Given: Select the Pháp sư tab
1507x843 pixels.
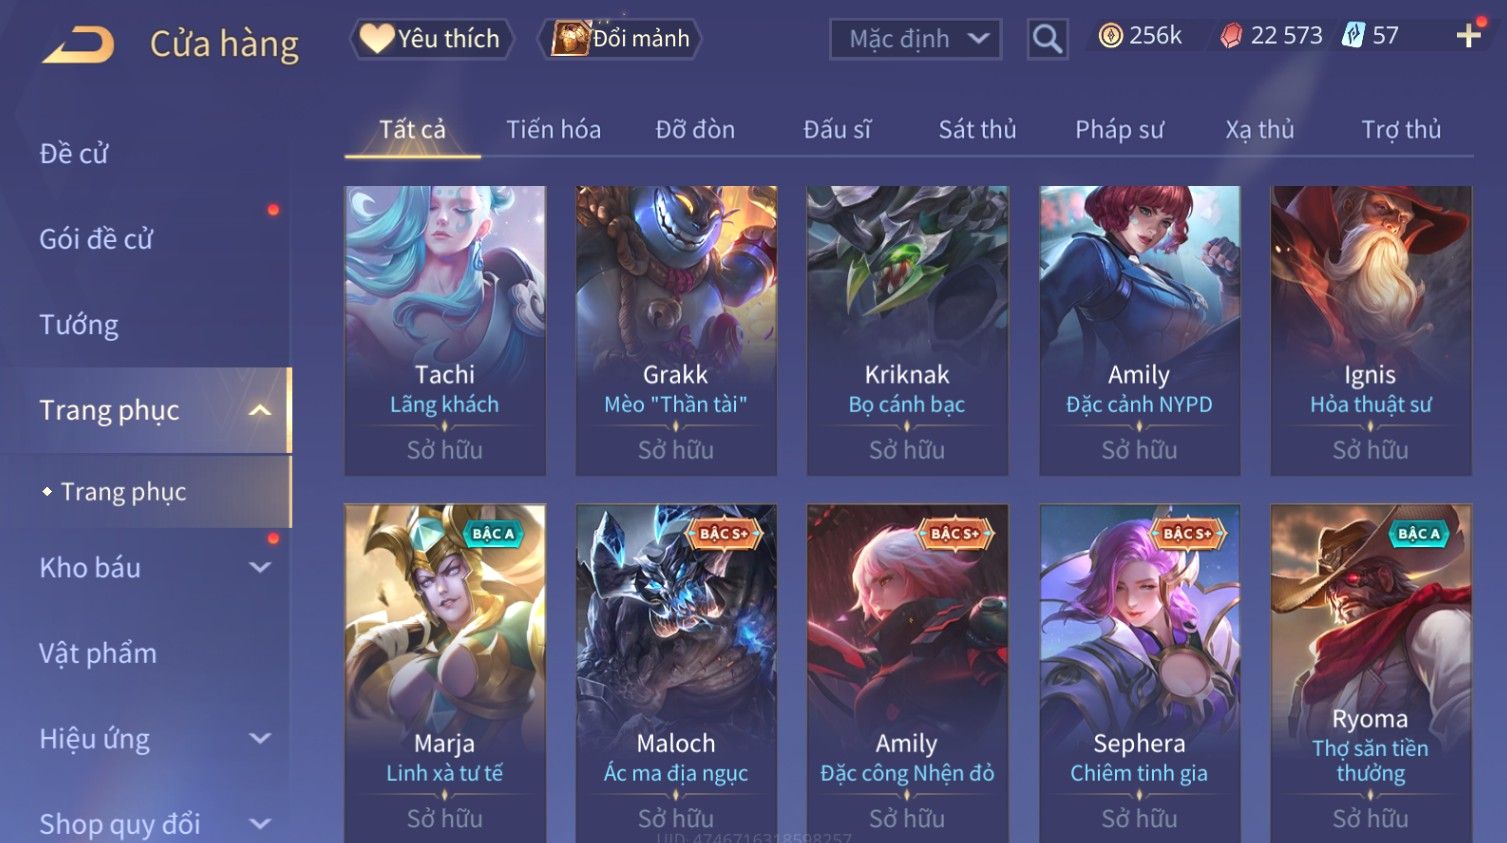Looking at the screenshot, I should (x=1119, y=129).
